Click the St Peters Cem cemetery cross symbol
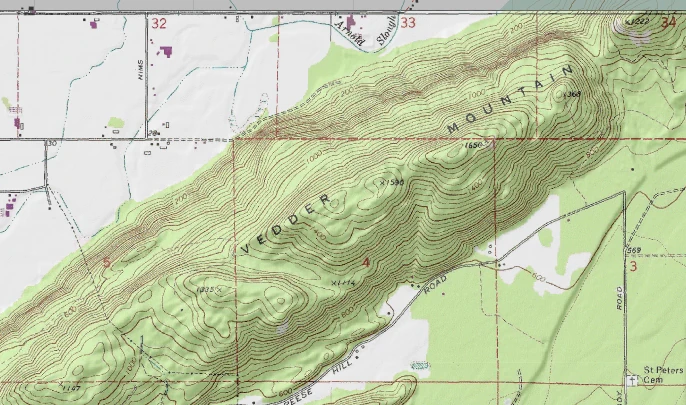 click(631, 380)
